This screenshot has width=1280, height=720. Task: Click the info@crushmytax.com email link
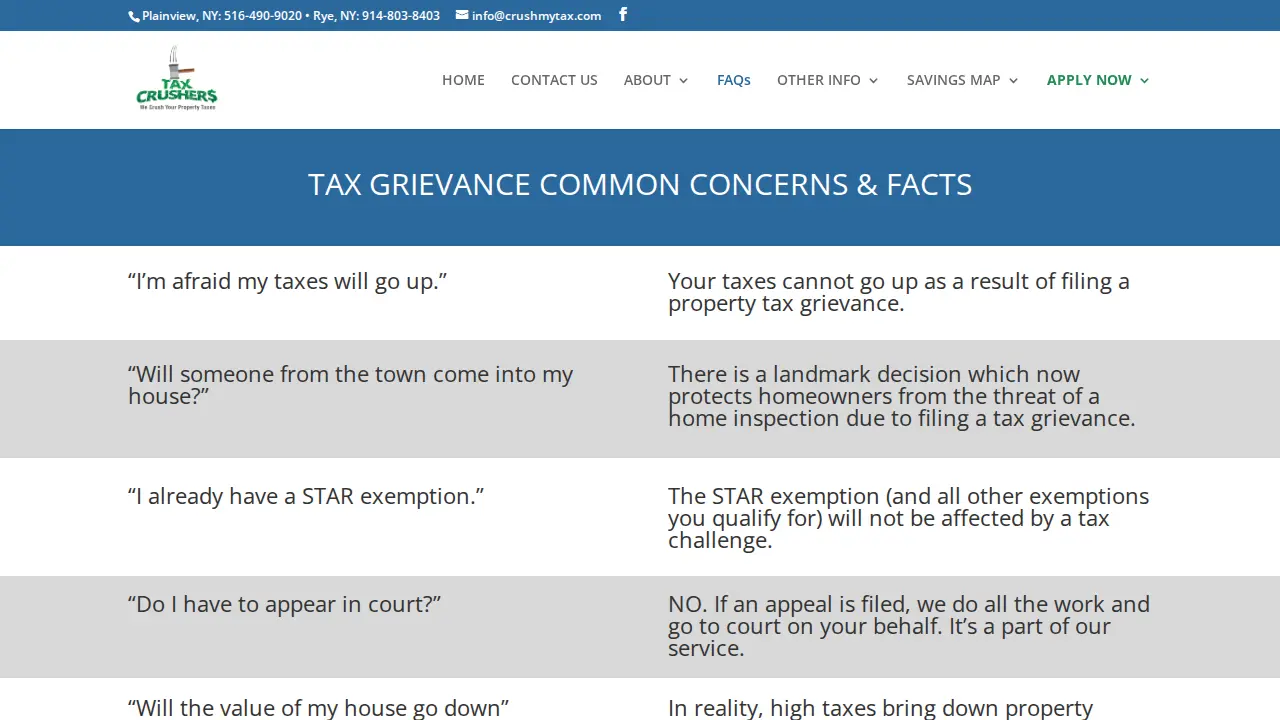(x=537, y=16)
